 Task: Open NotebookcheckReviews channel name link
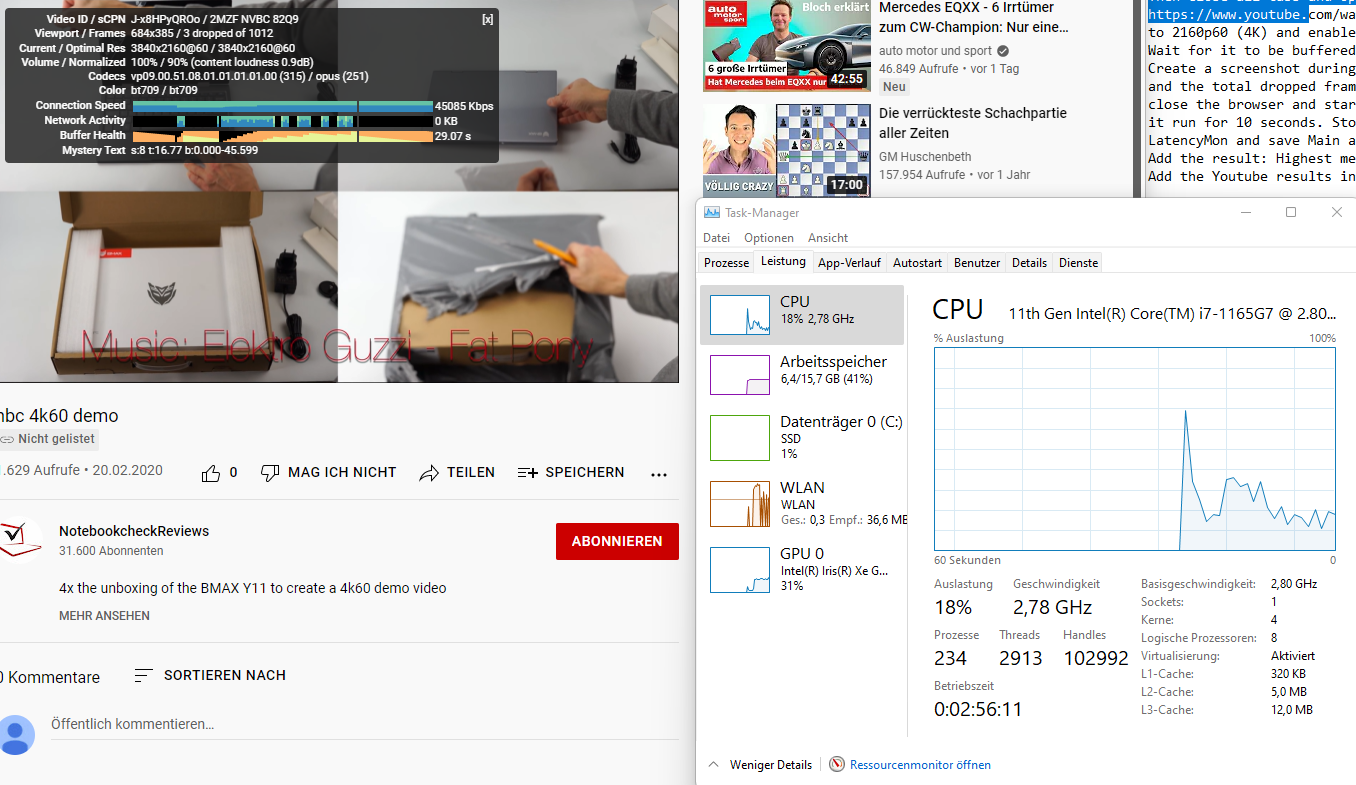(134, 531)
